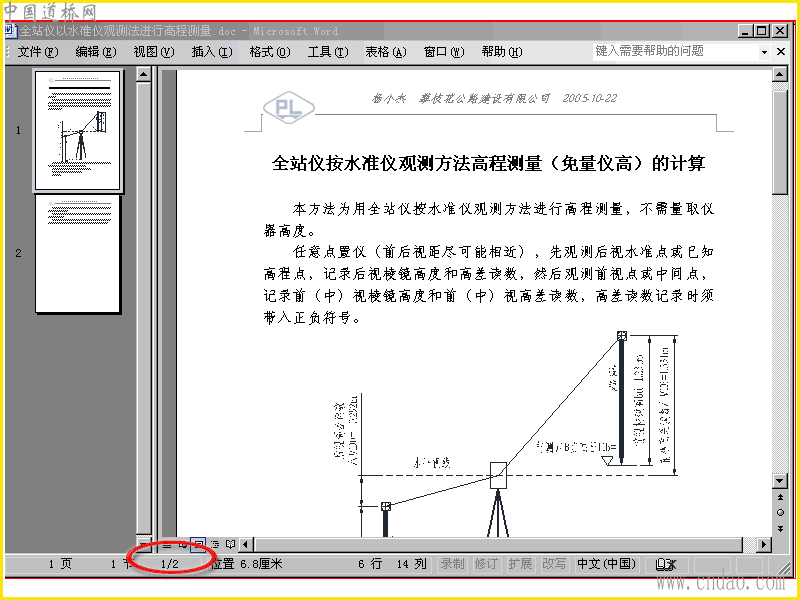
Task: Click the vertical scrollbar thumb
Action: (x=780, y=142)
